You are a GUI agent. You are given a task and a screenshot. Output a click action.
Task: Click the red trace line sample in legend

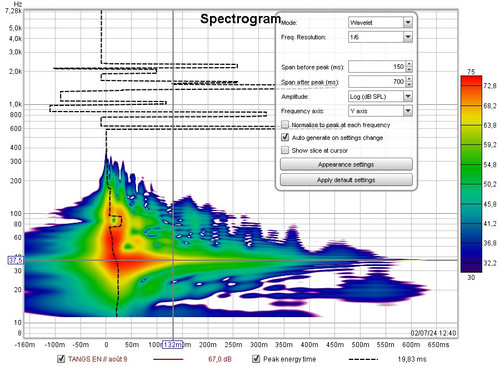click(168, 359)
